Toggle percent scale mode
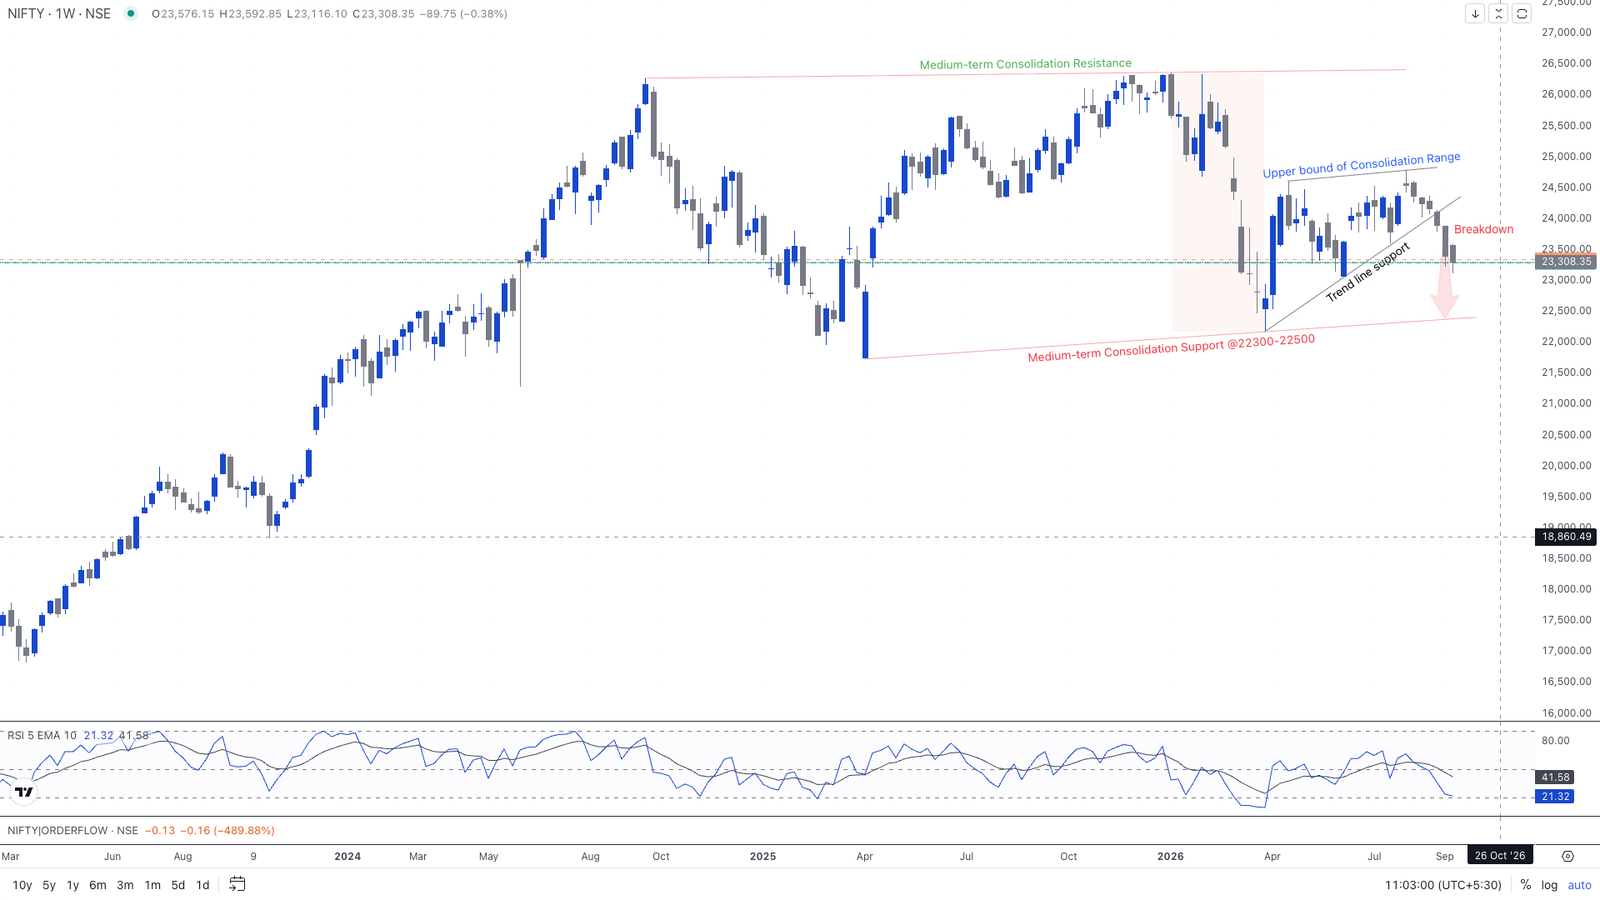The width and height of the screenshot is (1600, 900). pos(1526,885)
